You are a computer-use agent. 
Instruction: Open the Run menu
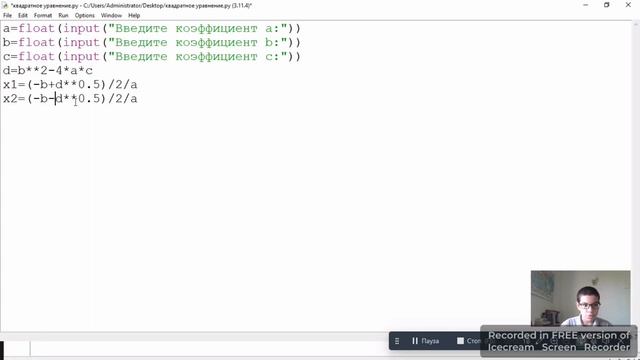pyautogui.click(x=63, y=16)
